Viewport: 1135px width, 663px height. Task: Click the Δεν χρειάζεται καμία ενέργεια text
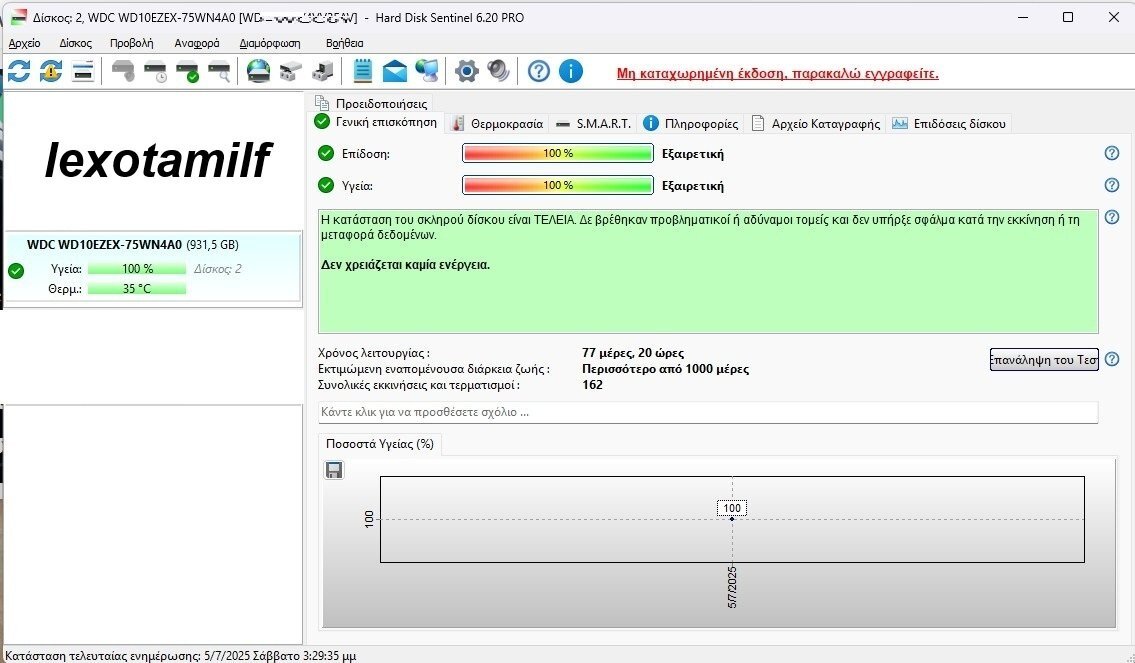click(405, 265)
